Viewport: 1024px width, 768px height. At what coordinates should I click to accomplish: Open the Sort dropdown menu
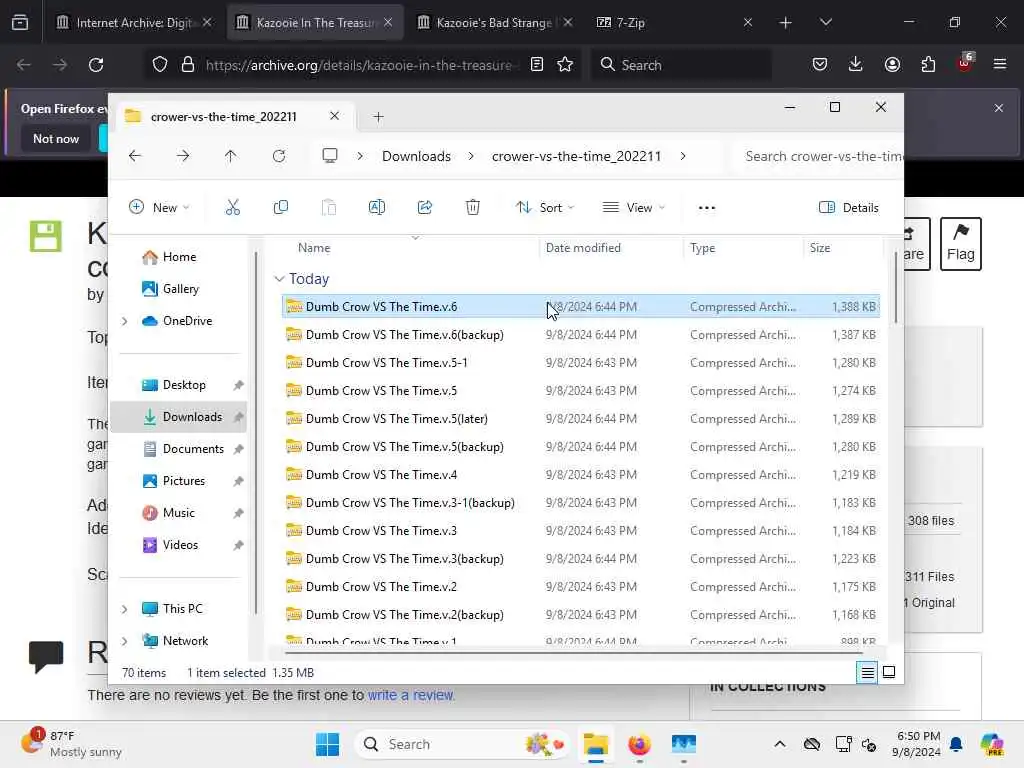point(545,208)
